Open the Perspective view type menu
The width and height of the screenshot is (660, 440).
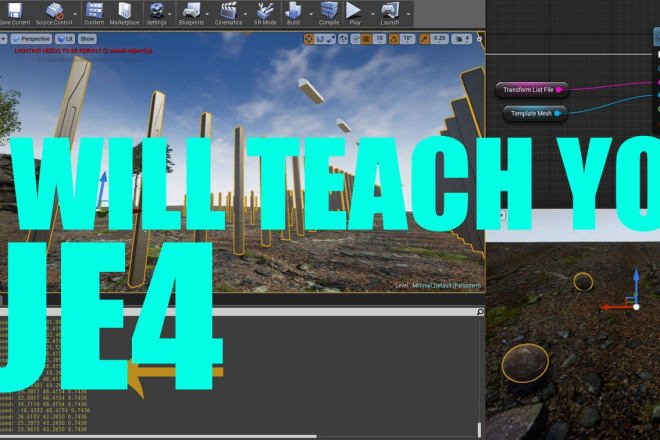pos(31,39)
